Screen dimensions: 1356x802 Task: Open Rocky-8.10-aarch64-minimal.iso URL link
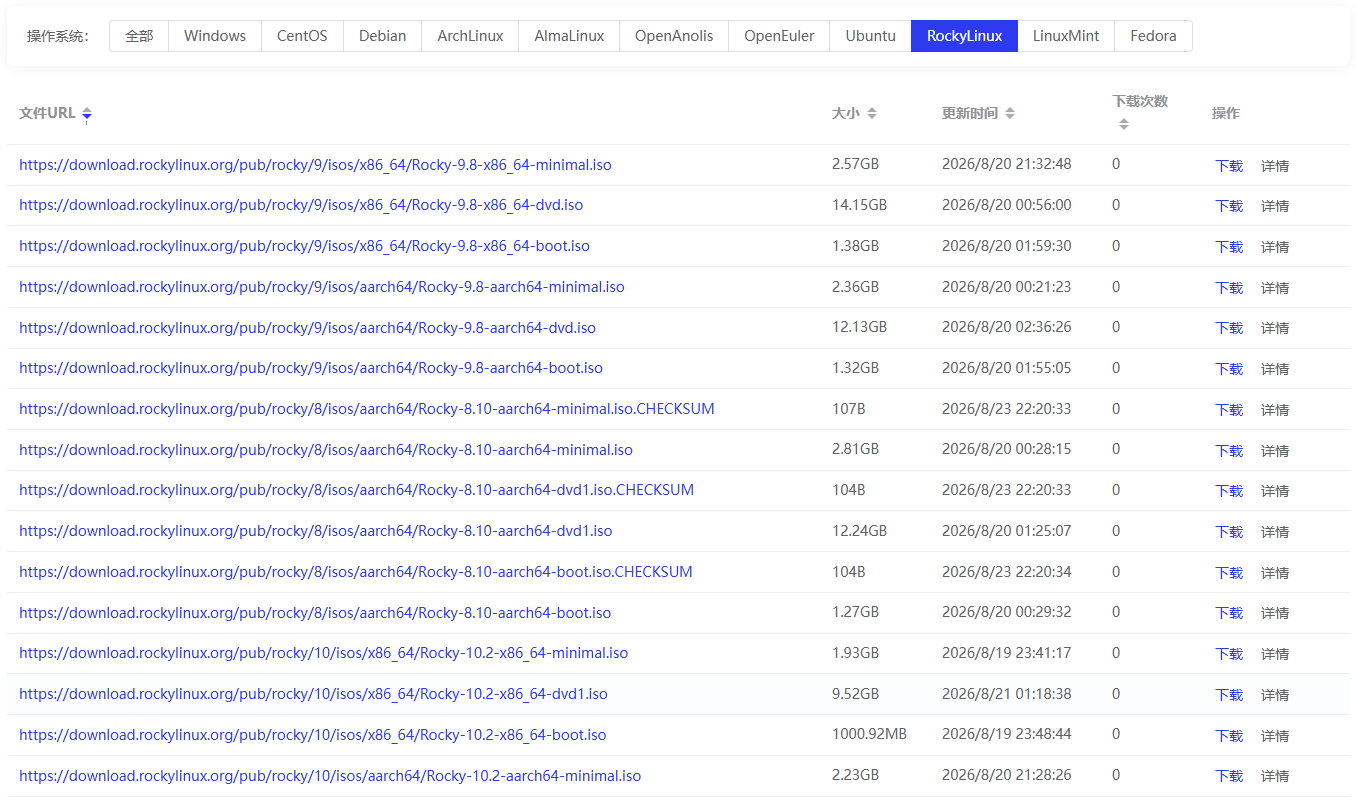[326, 450]
